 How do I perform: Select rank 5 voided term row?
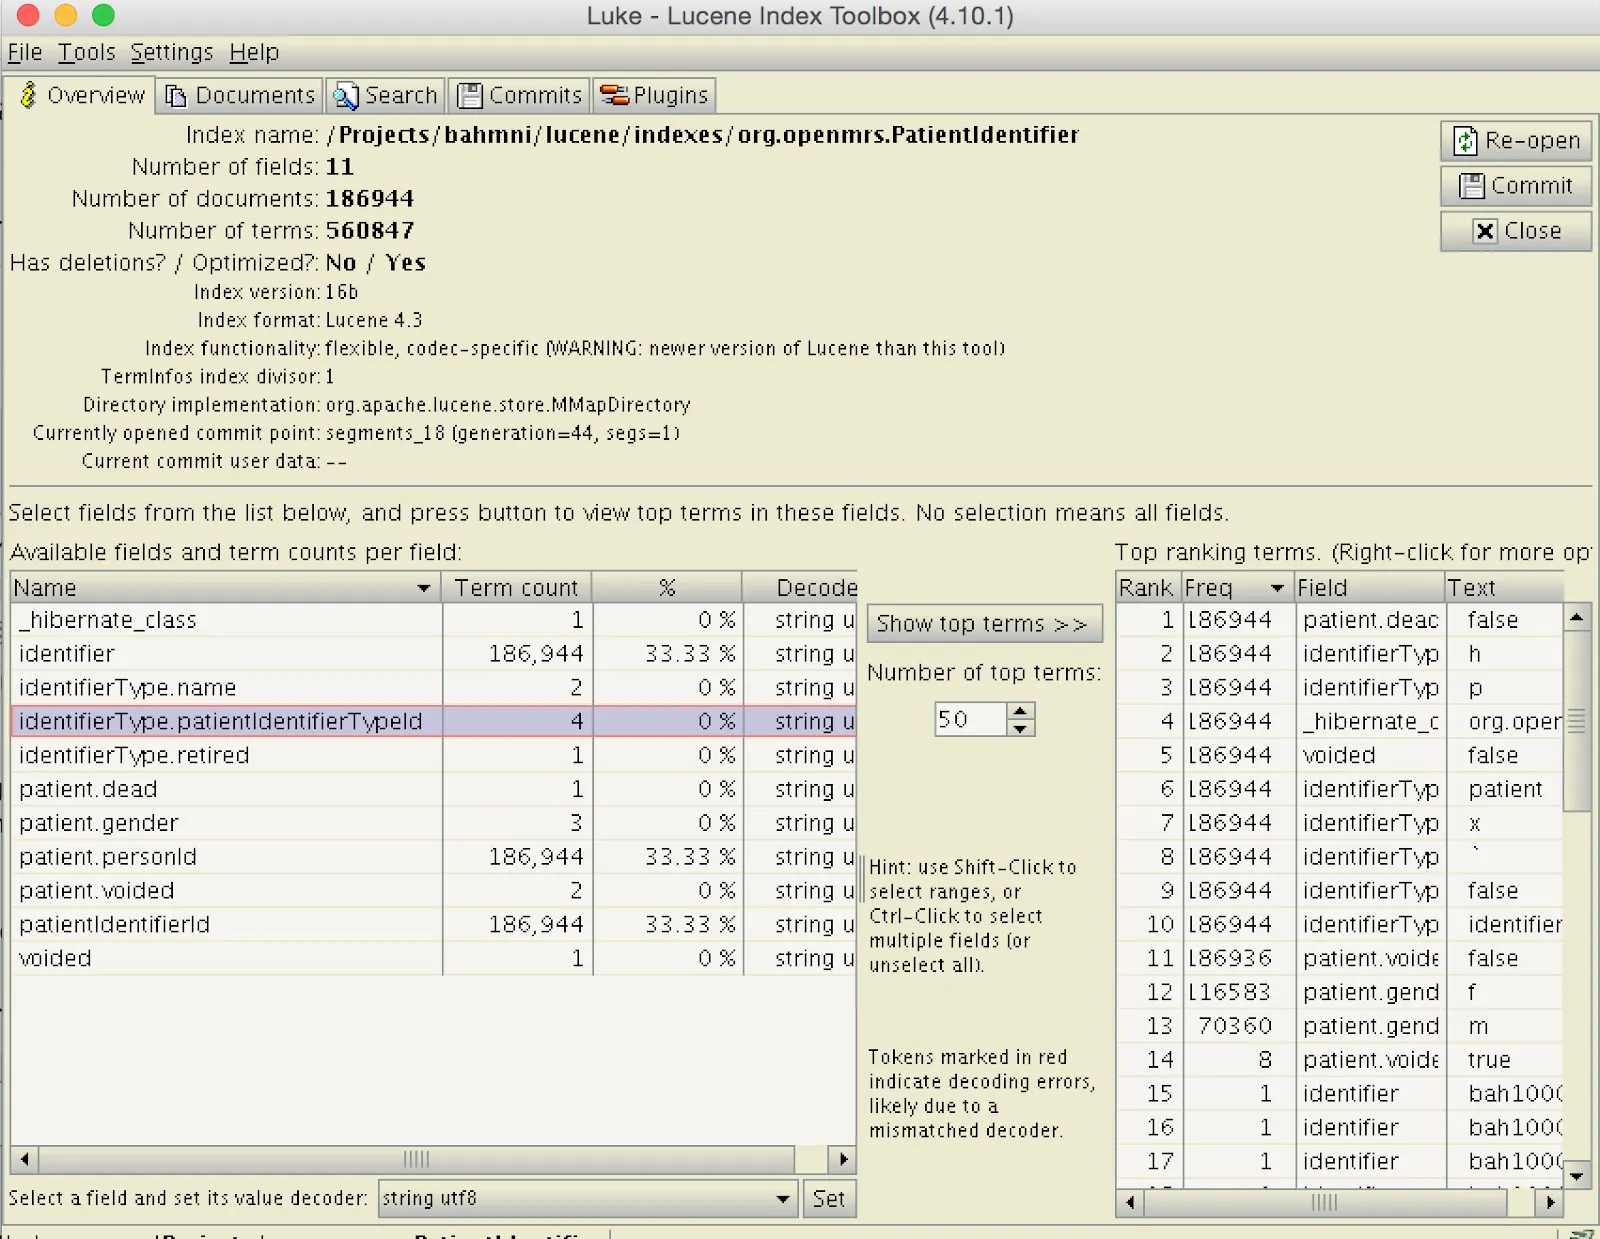coord(1339,755)
